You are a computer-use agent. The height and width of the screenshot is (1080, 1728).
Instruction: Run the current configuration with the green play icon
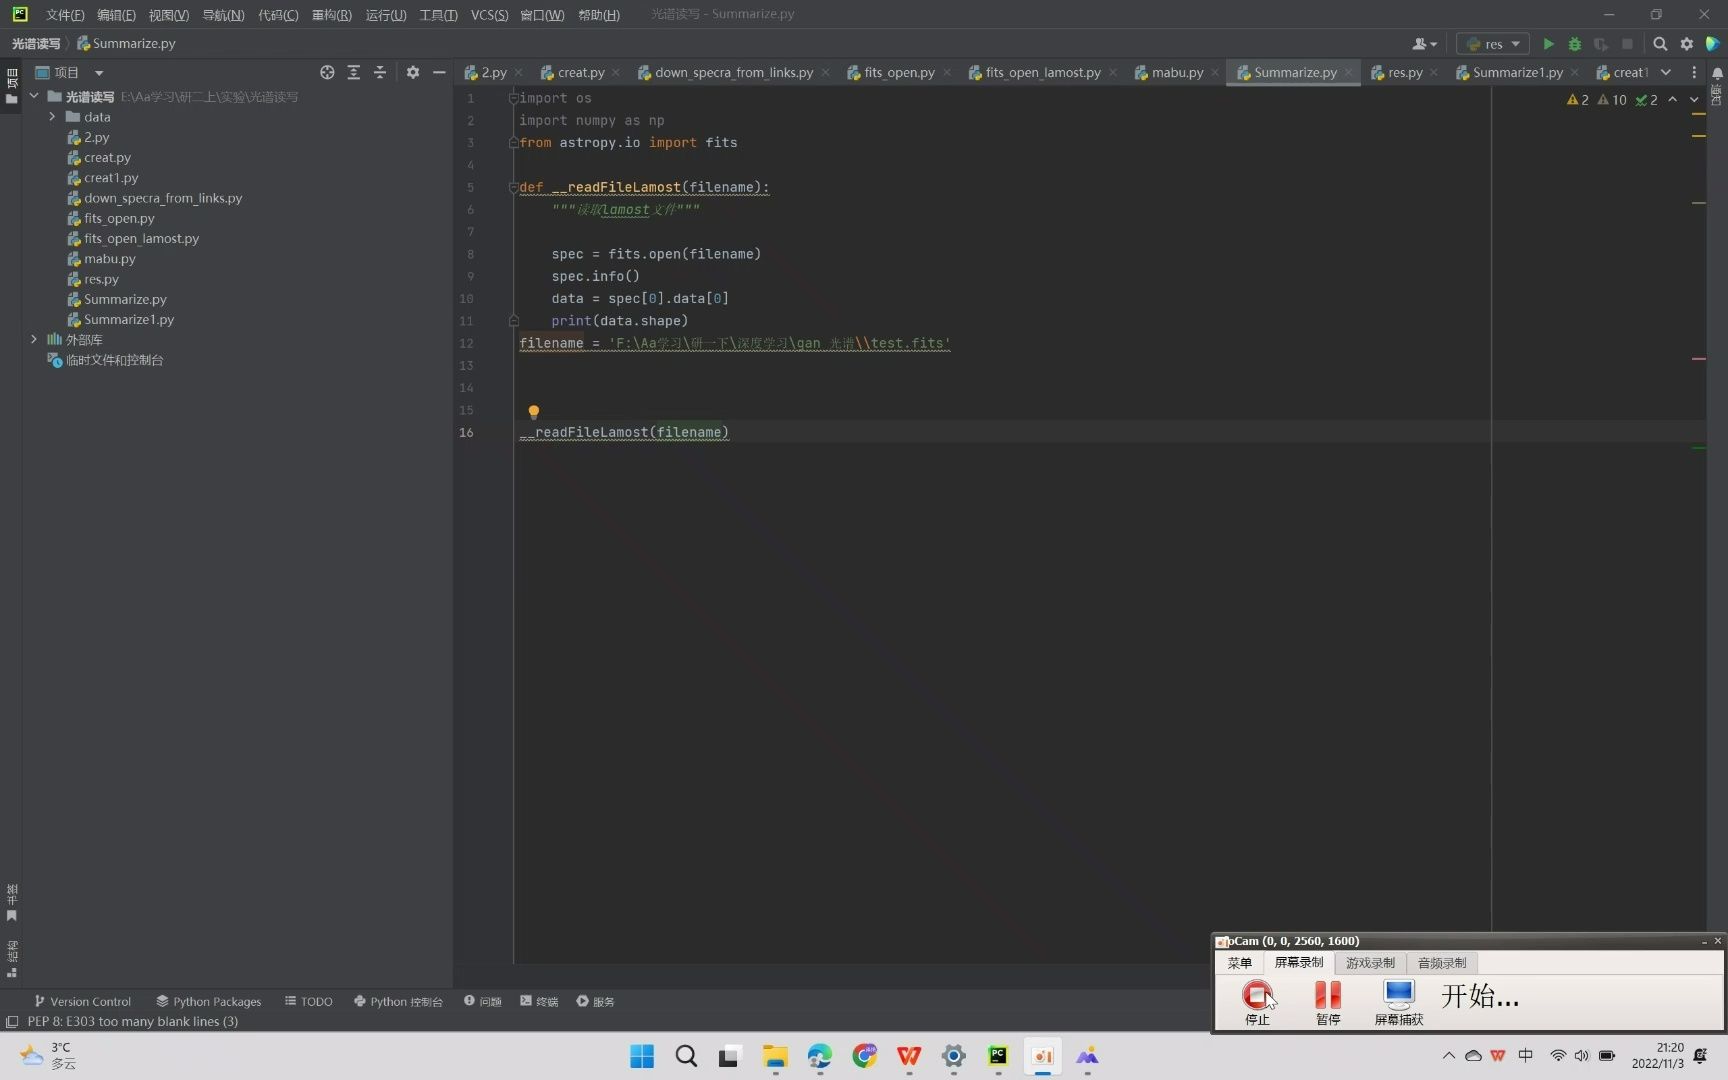1548,44
